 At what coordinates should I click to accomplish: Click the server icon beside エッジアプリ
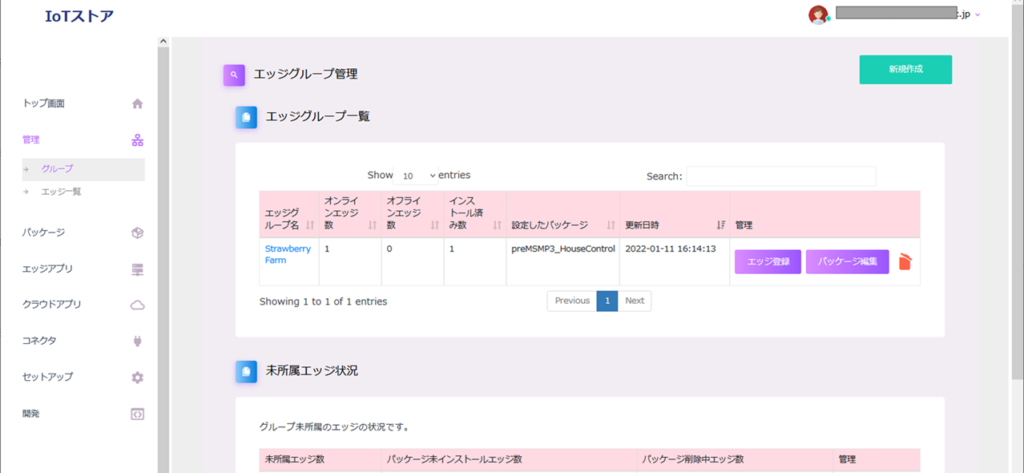[x=138, y=269]
